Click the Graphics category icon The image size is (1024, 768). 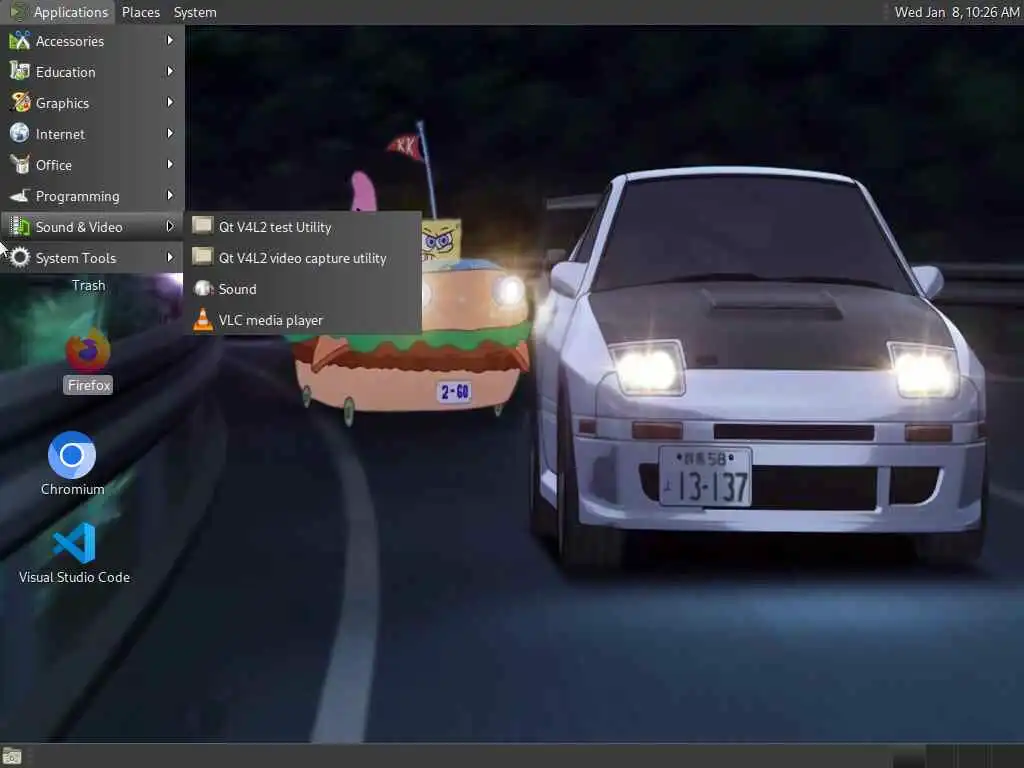pyautogui.click(x=20, y=103)
